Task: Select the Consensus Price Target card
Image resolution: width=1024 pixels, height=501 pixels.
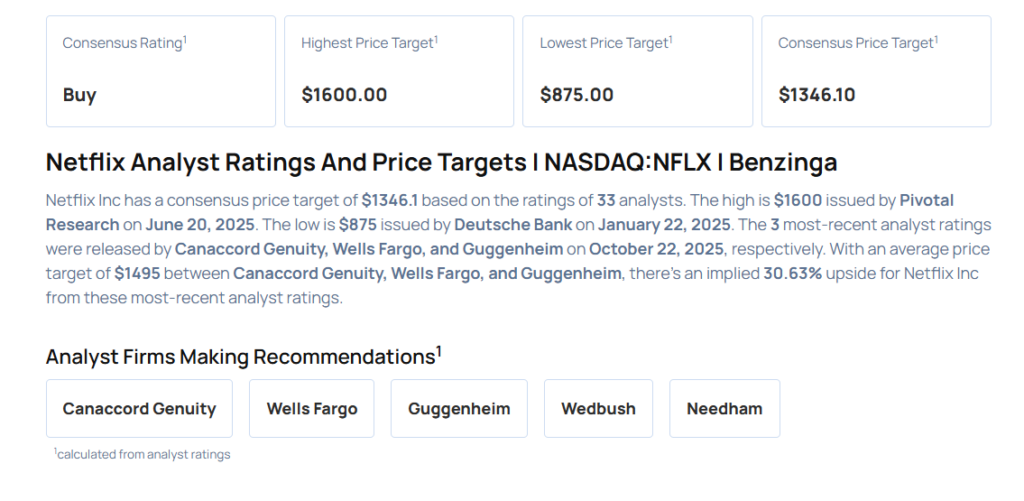Action: 876,71
